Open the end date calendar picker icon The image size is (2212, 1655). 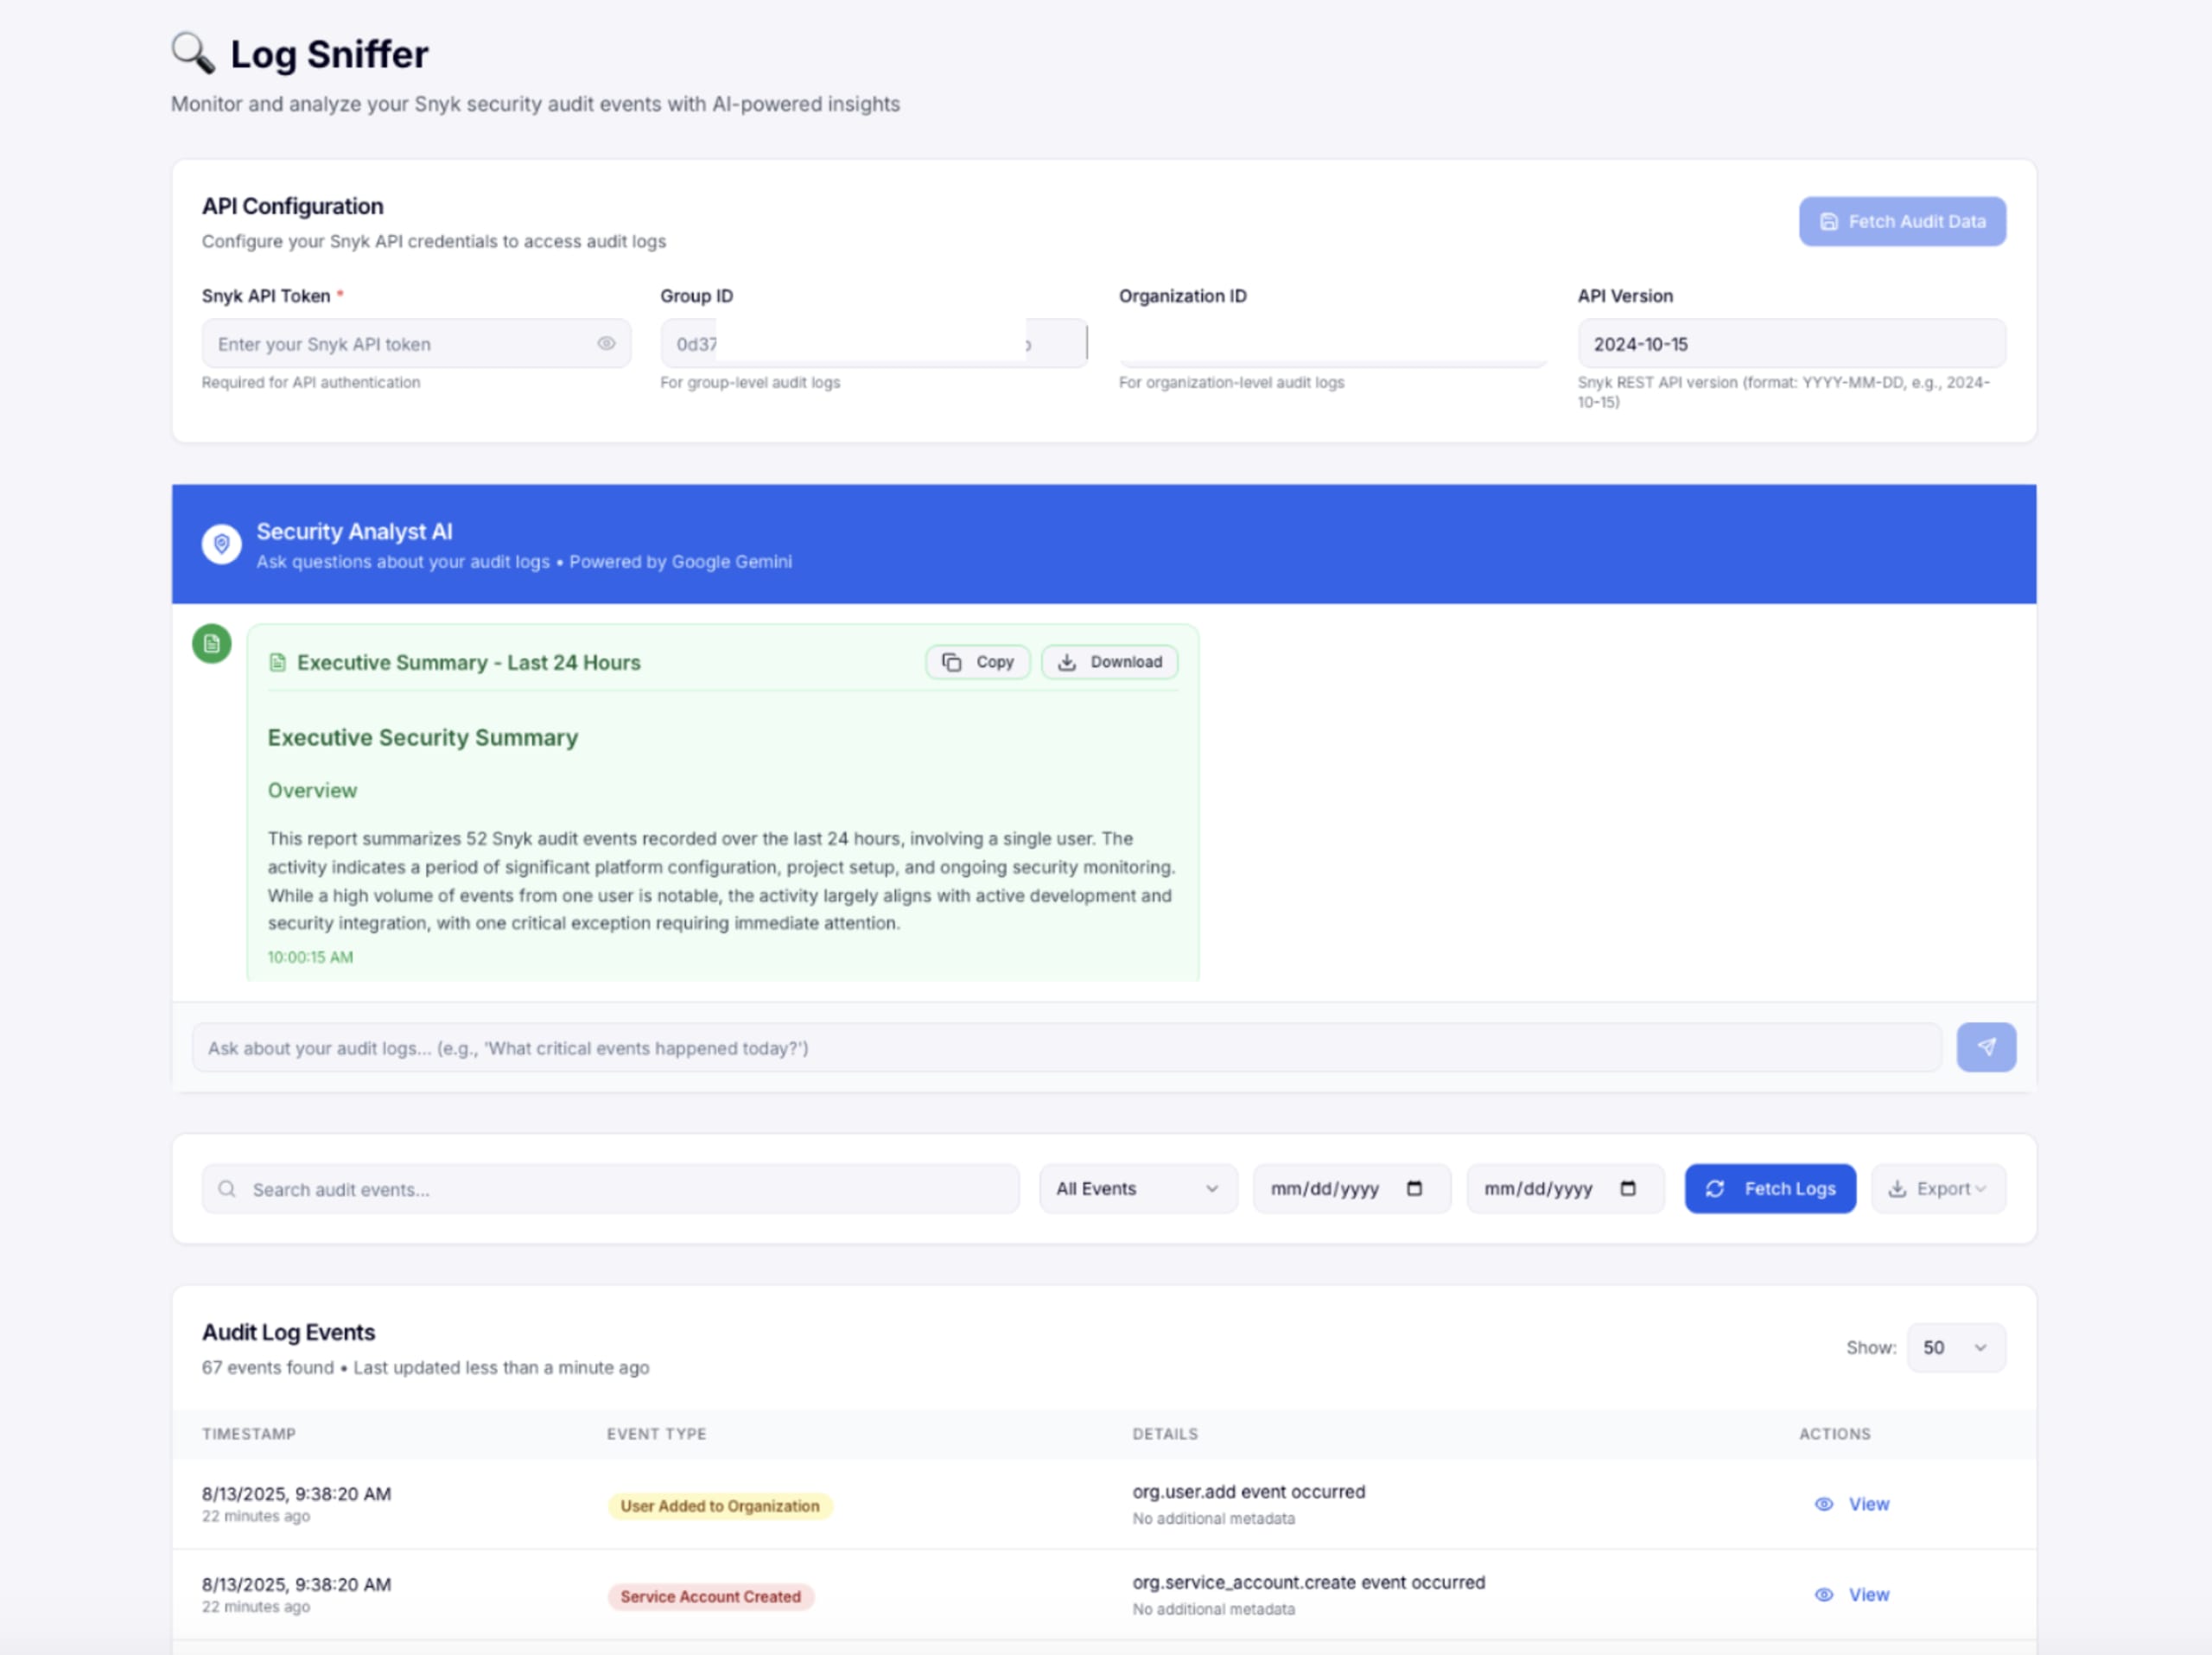(1627, 1189)
